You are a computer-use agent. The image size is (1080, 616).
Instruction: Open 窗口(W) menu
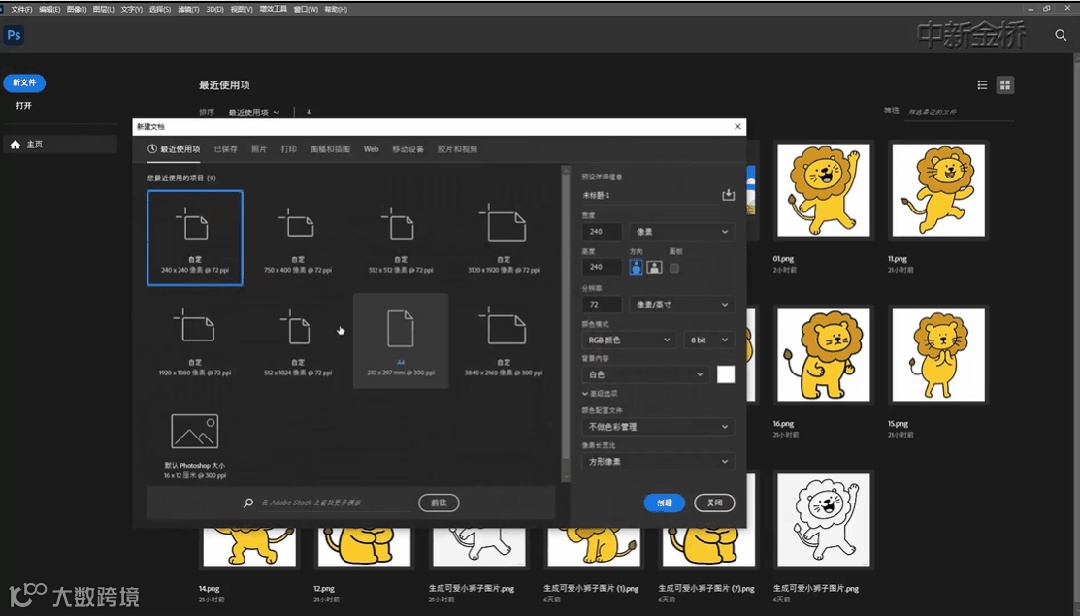306,10
